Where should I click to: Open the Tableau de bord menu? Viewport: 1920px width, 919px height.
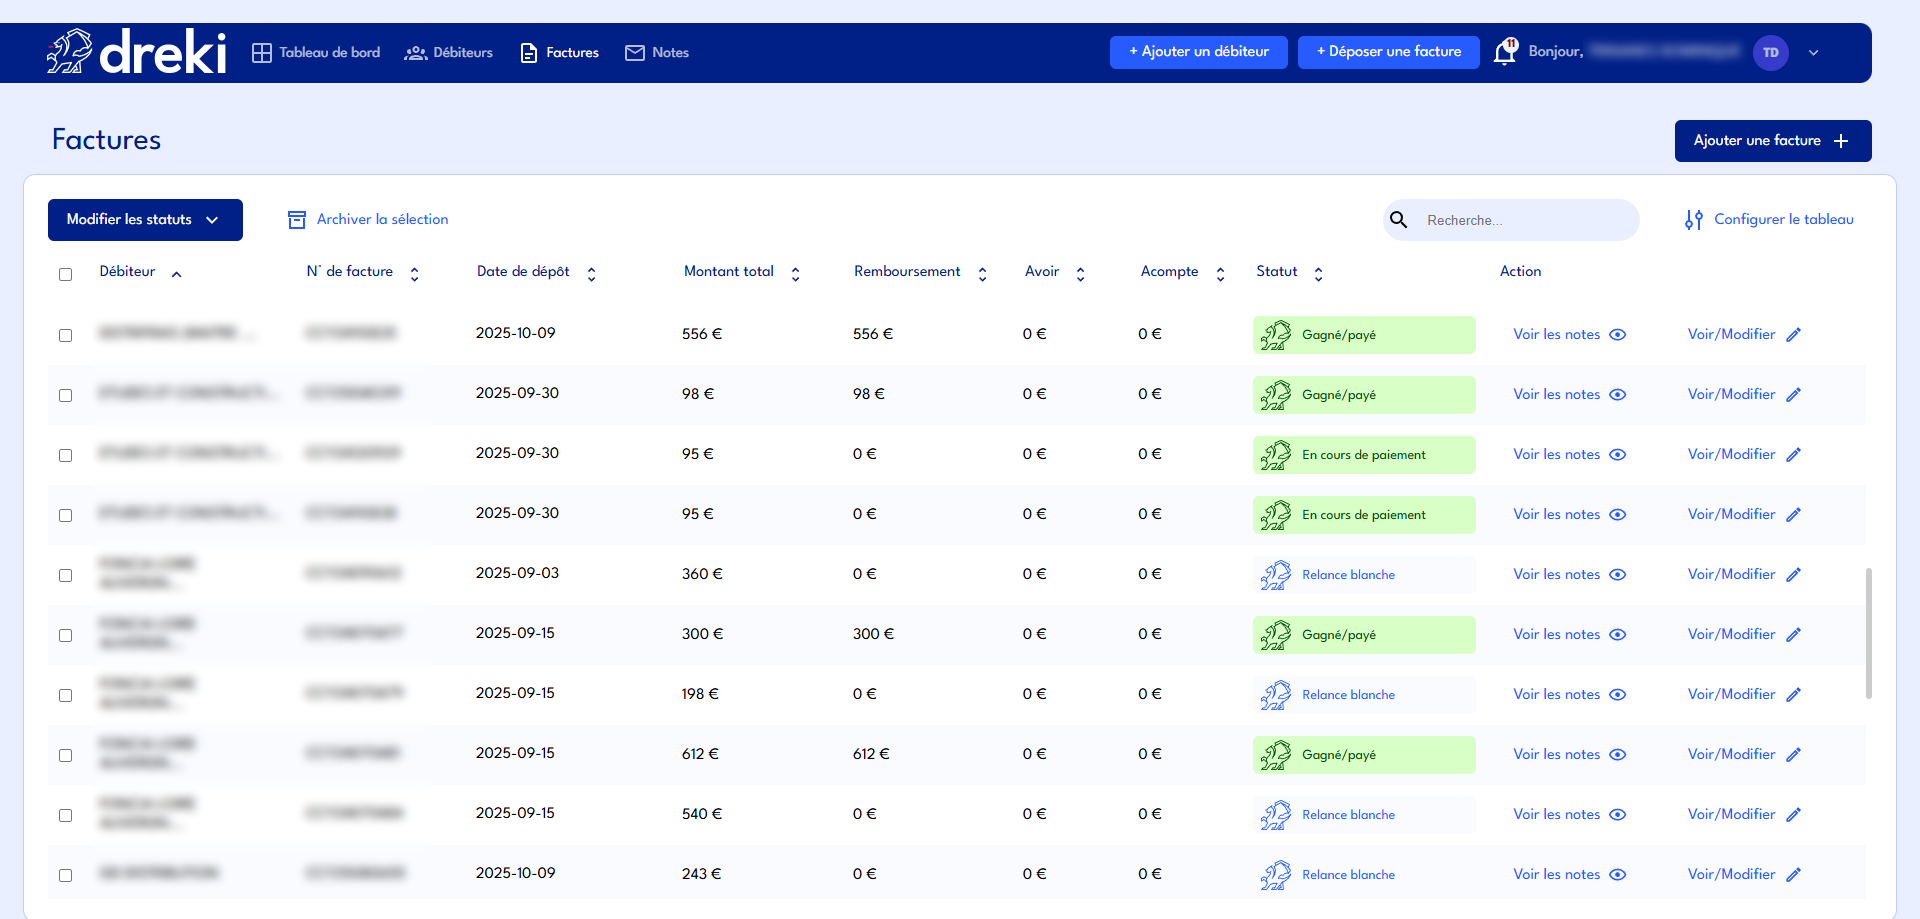316,53
